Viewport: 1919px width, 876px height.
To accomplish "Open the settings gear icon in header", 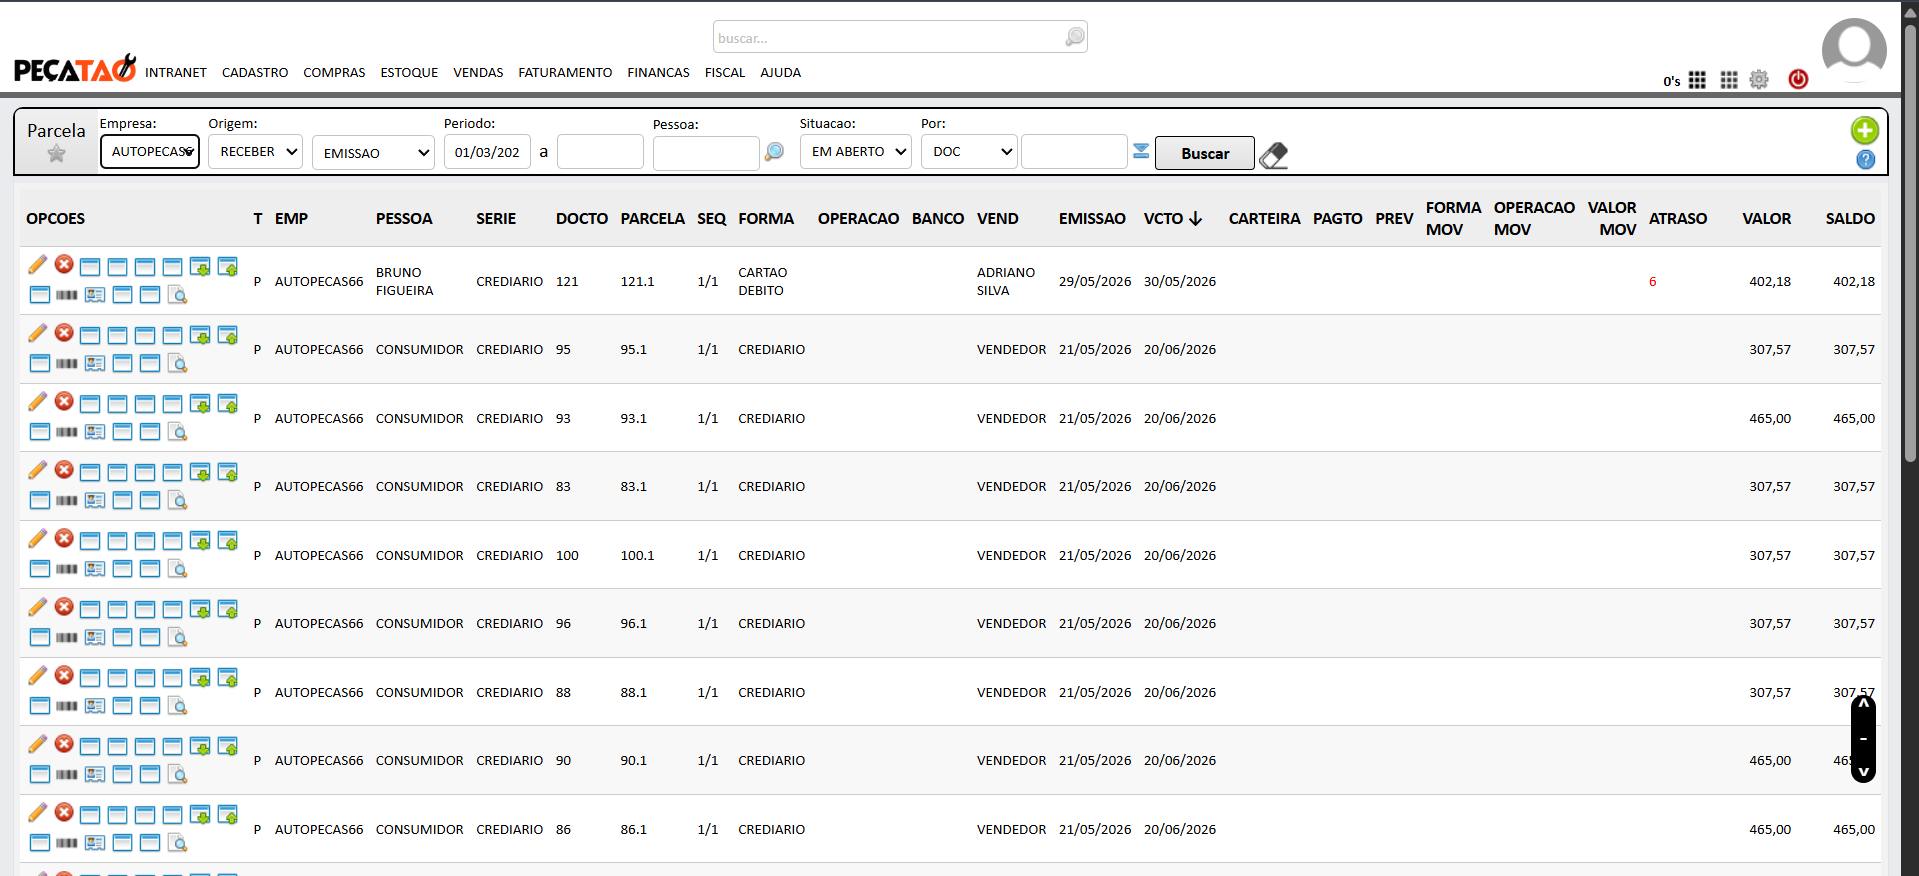I will 1759,80.
